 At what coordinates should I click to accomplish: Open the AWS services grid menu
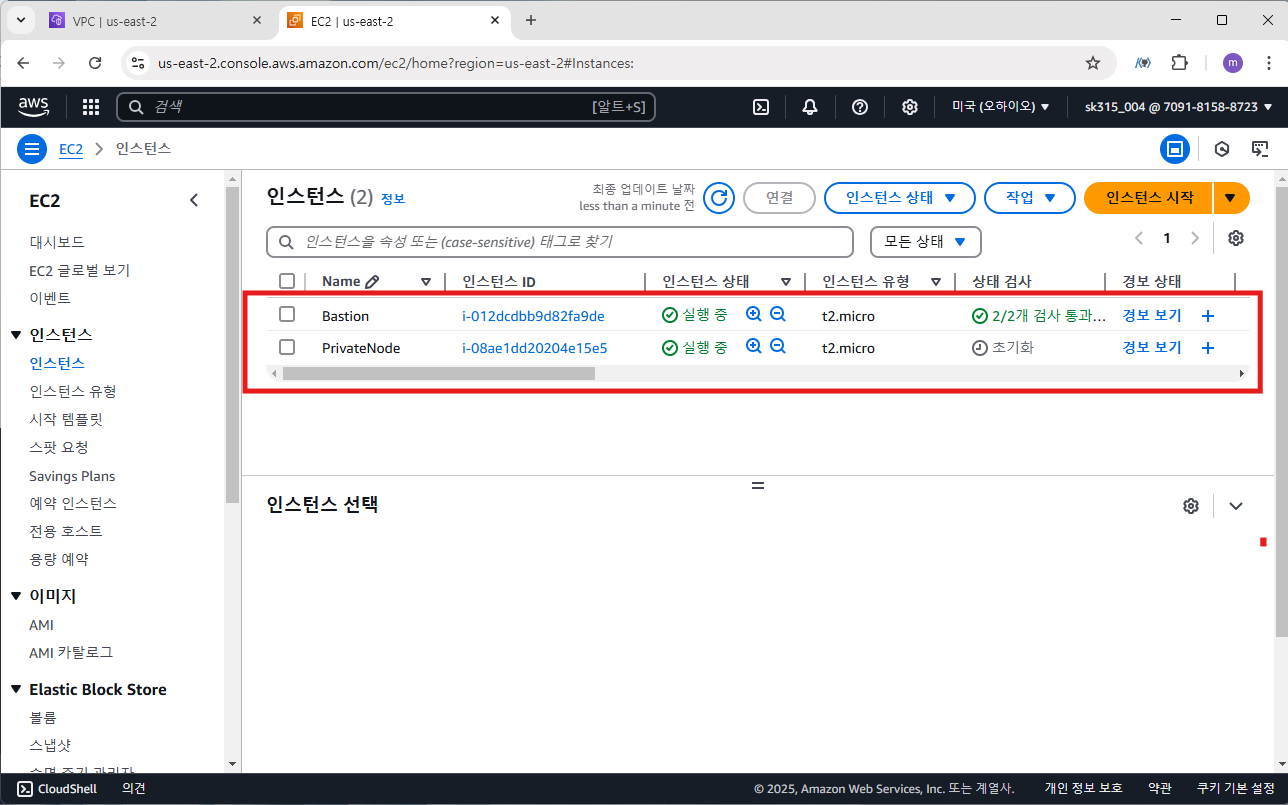point(91,107)
